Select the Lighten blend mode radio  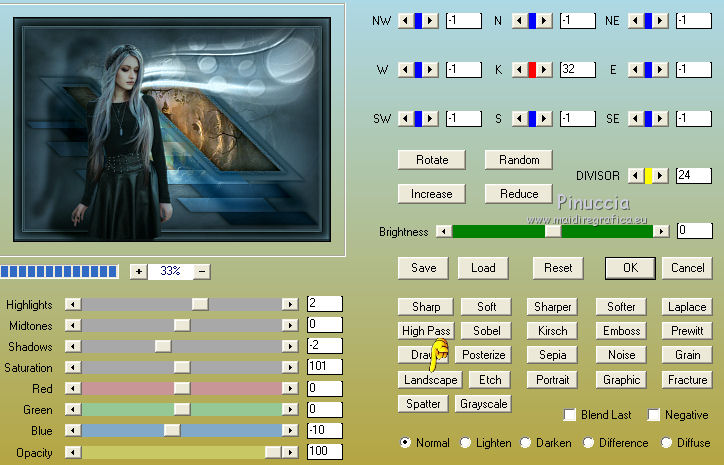click(465, 442)
